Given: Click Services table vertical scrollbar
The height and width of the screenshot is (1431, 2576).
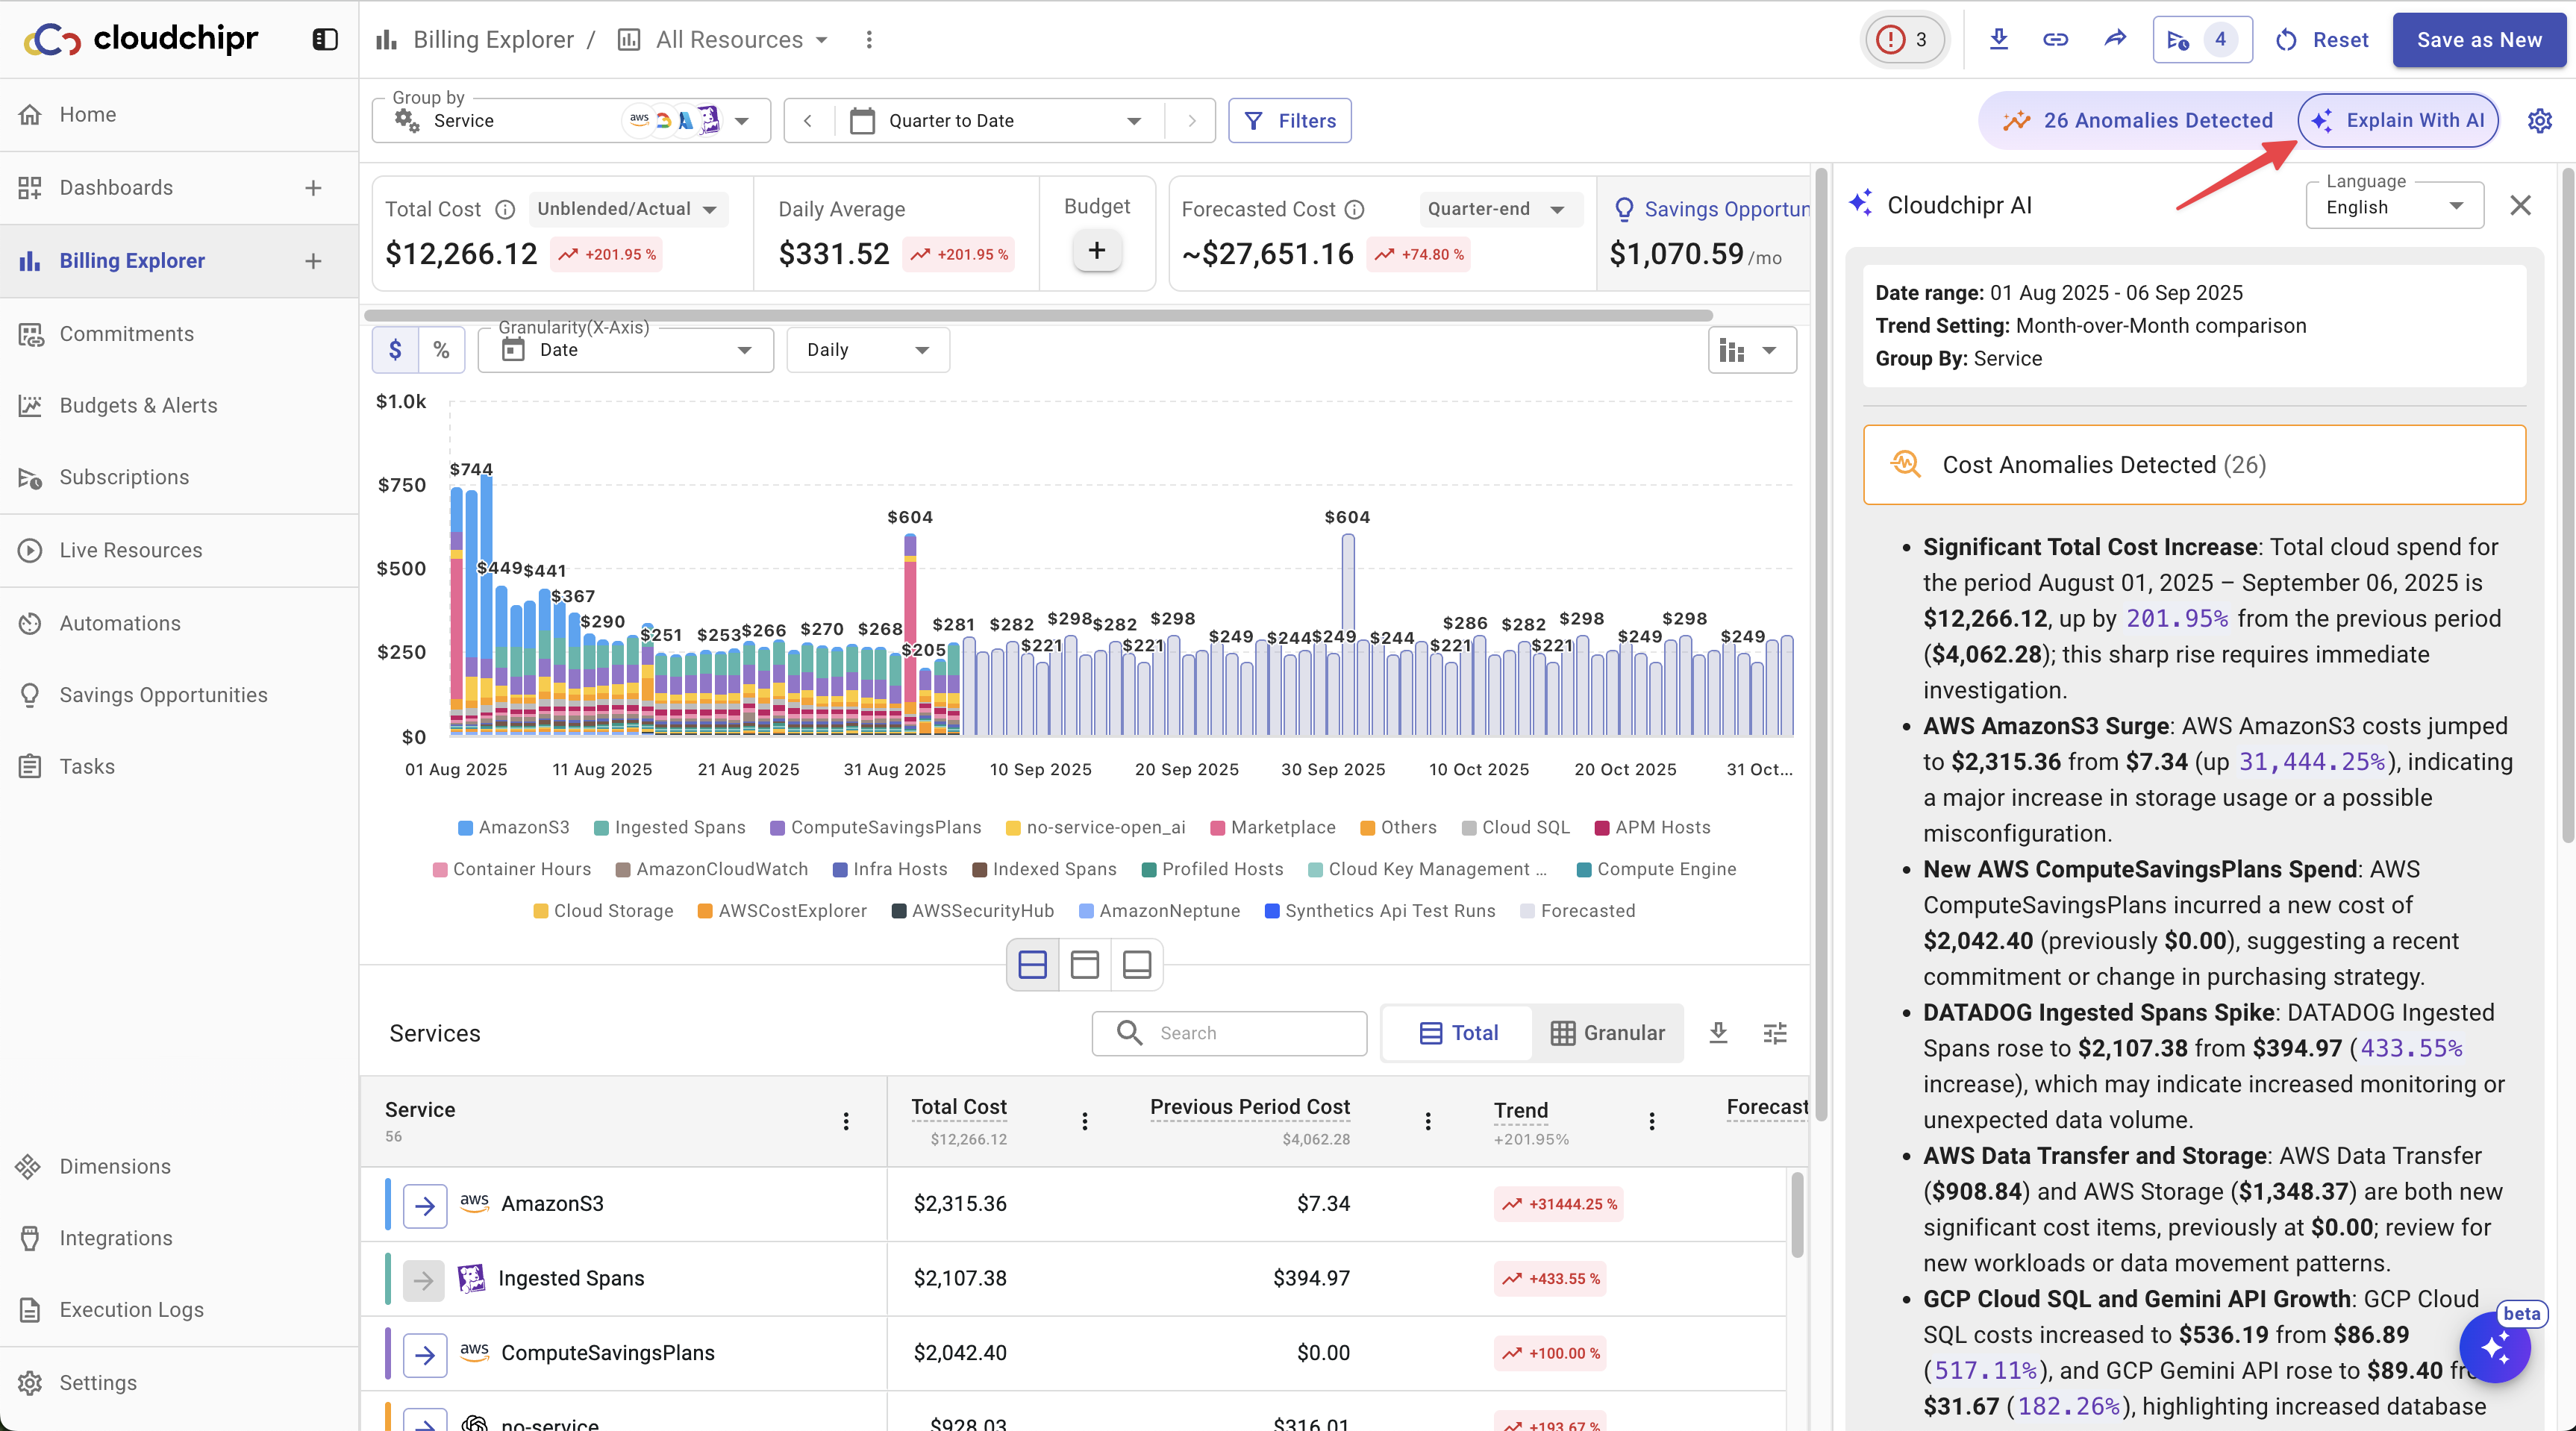Looking at the screenshot, I should [1797, 1215].
